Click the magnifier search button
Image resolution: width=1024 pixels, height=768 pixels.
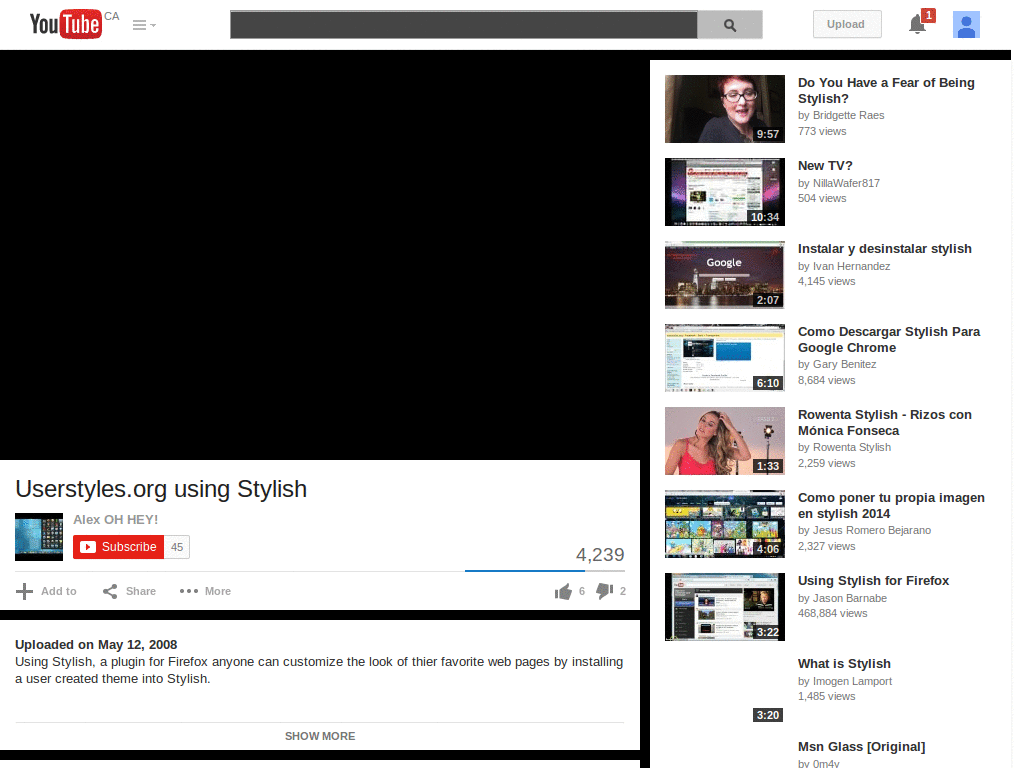pos(729,25)
